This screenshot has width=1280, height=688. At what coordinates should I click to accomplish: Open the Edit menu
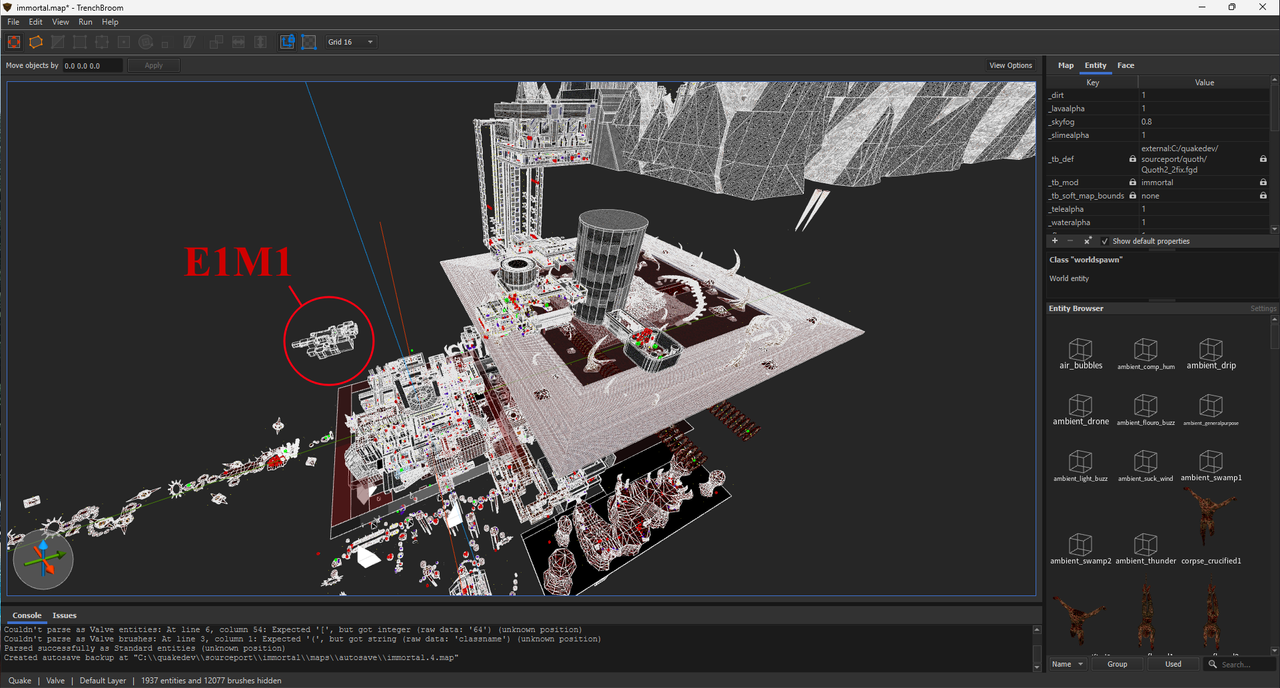(x=36, y=22)
